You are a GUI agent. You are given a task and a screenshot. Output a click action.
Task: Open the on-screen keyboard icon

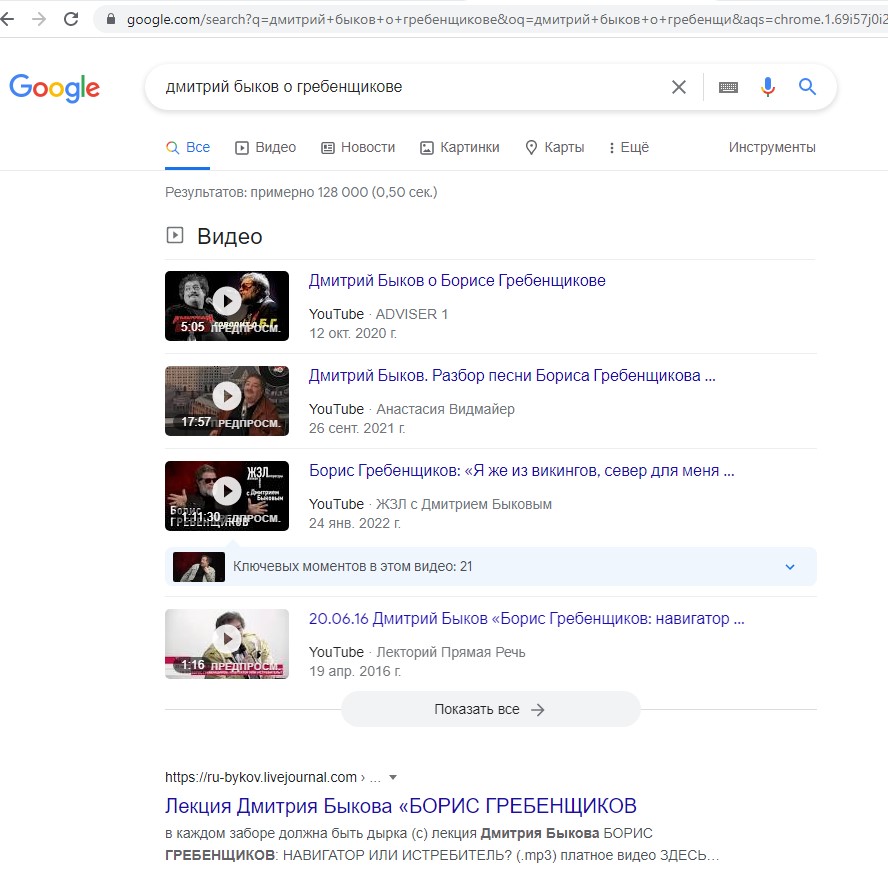tap(728, 87)
